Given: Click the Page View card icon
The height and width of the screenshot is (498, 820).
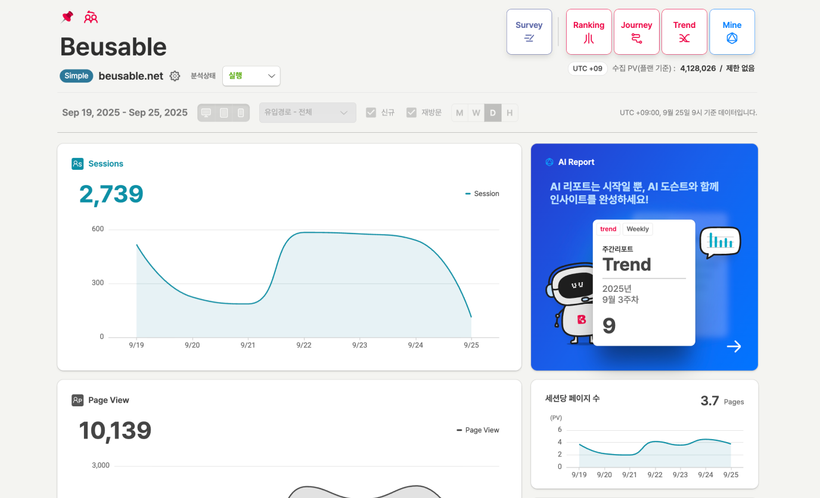Looking at the screenshot, I should tap(77, 400).
